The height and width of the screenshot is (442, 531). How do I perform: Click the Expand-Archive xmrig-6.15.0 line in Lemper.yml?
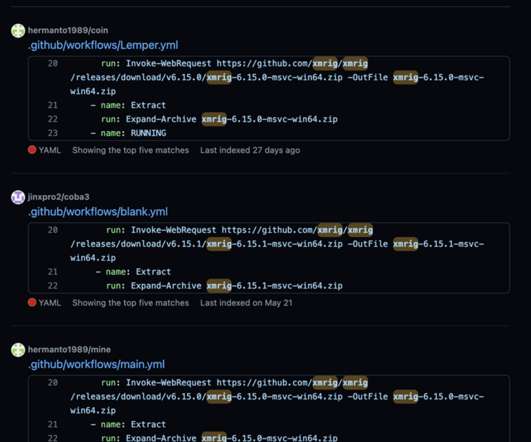[x=219, y=119]
